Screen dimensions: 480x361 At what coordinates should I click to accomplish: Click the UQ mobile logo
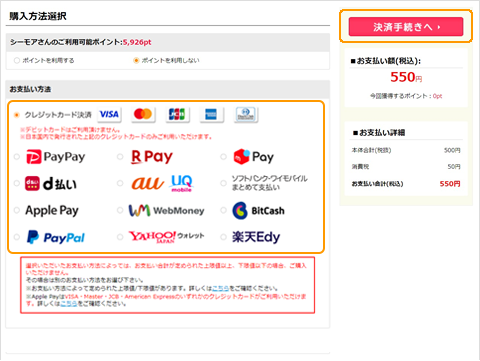[182, 183]
